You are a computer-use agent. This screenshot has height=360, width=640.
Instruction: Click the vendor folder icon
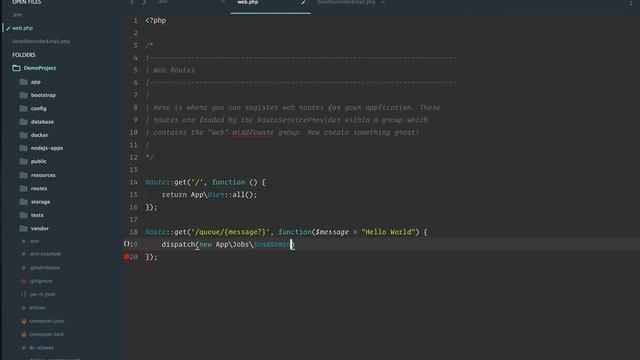point(24,229)
